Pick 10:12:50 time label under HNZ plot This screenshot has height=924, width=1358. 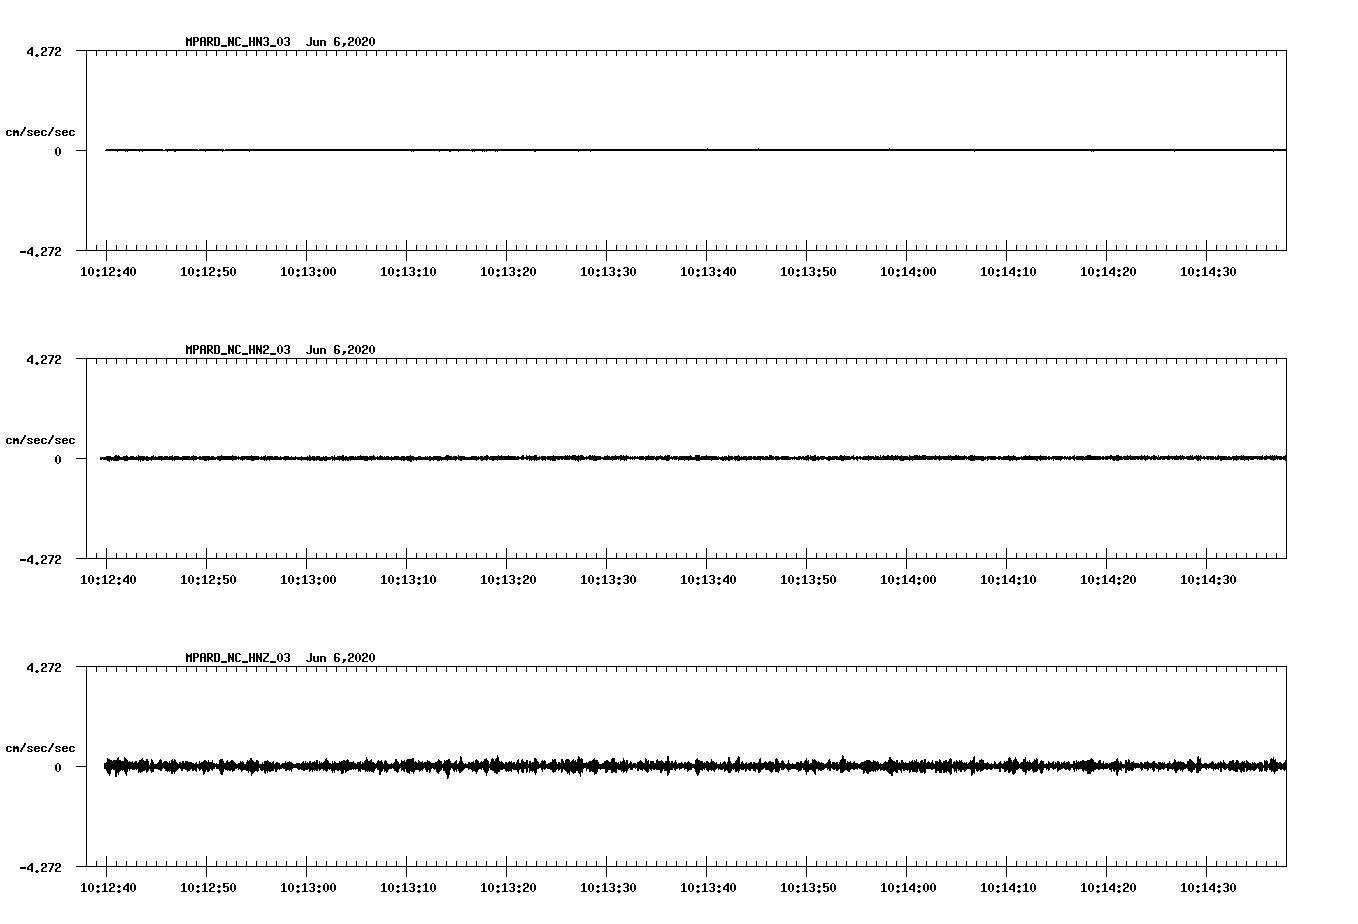(x=208, y=888)
